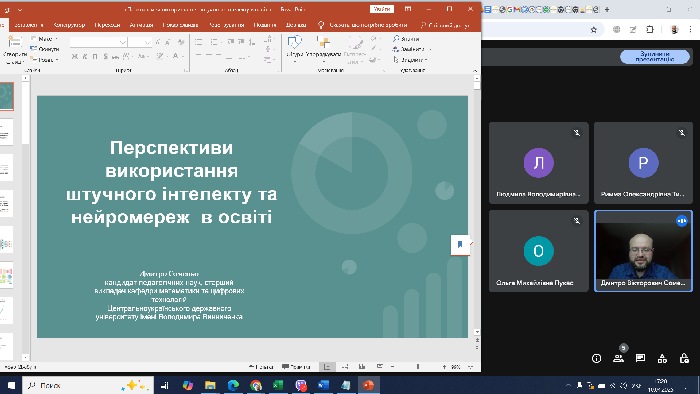Start slideshow from status bar
The image size is (700, 394).
379,367
